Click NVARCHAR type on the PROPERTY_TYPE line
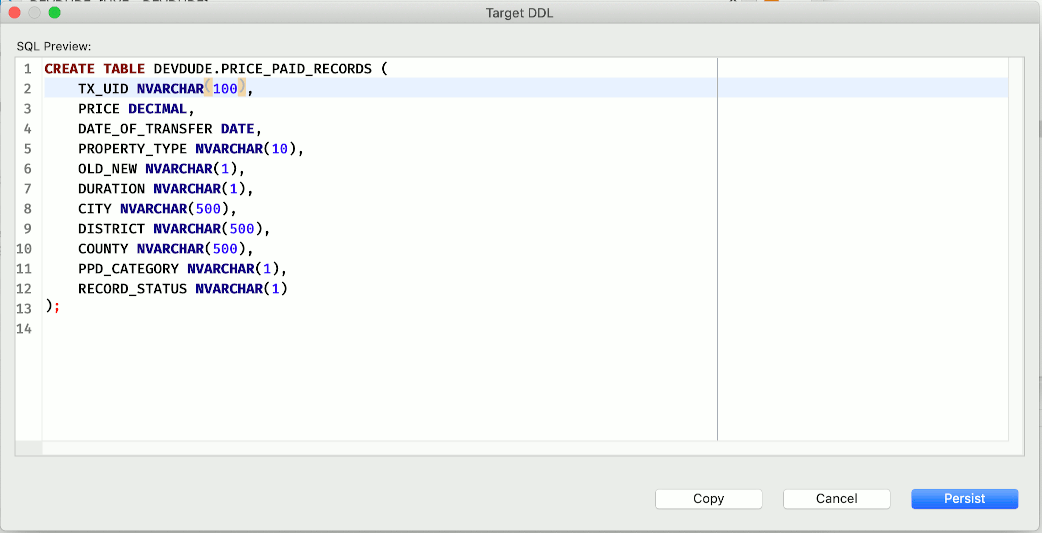This screenshot has height=533, width=1042. point(229,149)
